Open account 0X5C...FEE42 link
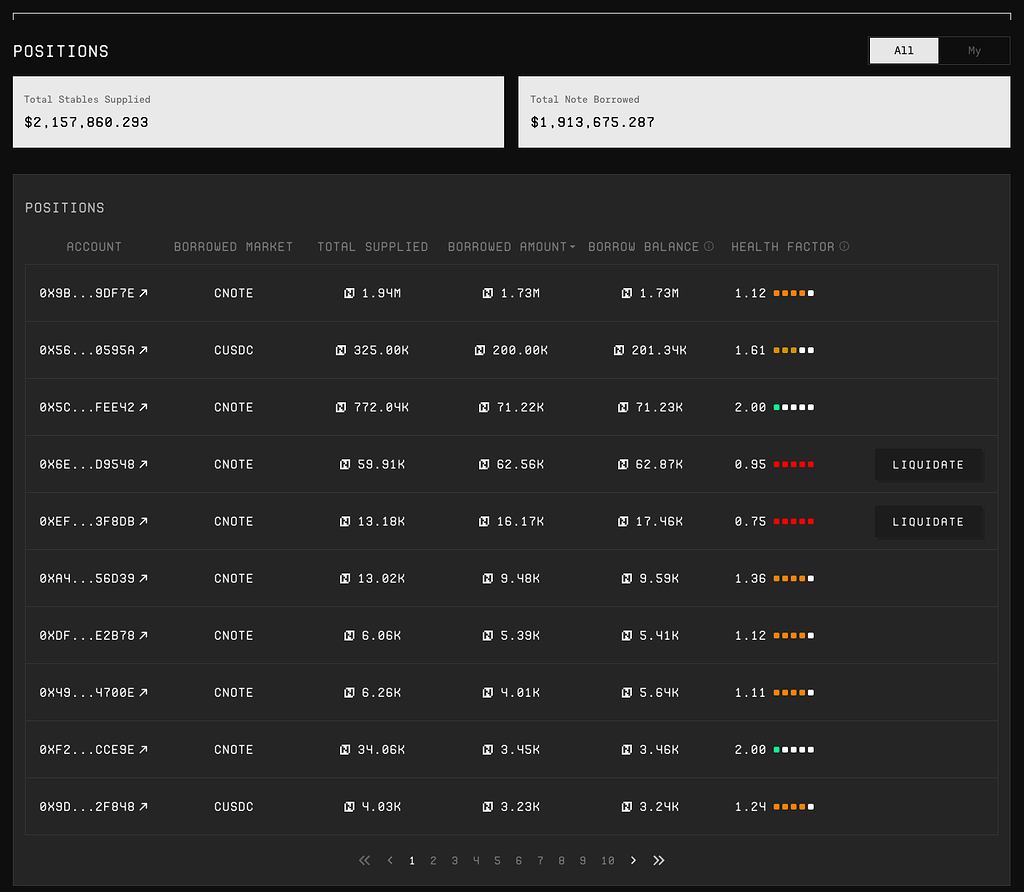The height and width of the screenshot is (892, 1024). point(143,407)
